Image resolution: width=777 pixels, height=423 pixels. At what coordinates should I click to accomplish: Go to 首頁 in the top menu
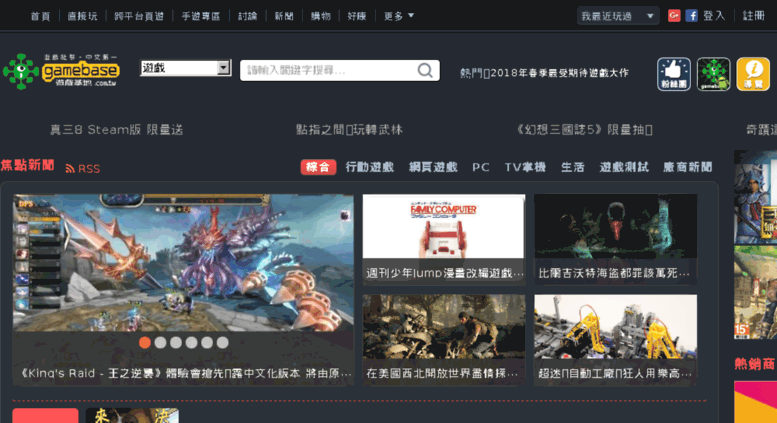(x=40, y=16)
